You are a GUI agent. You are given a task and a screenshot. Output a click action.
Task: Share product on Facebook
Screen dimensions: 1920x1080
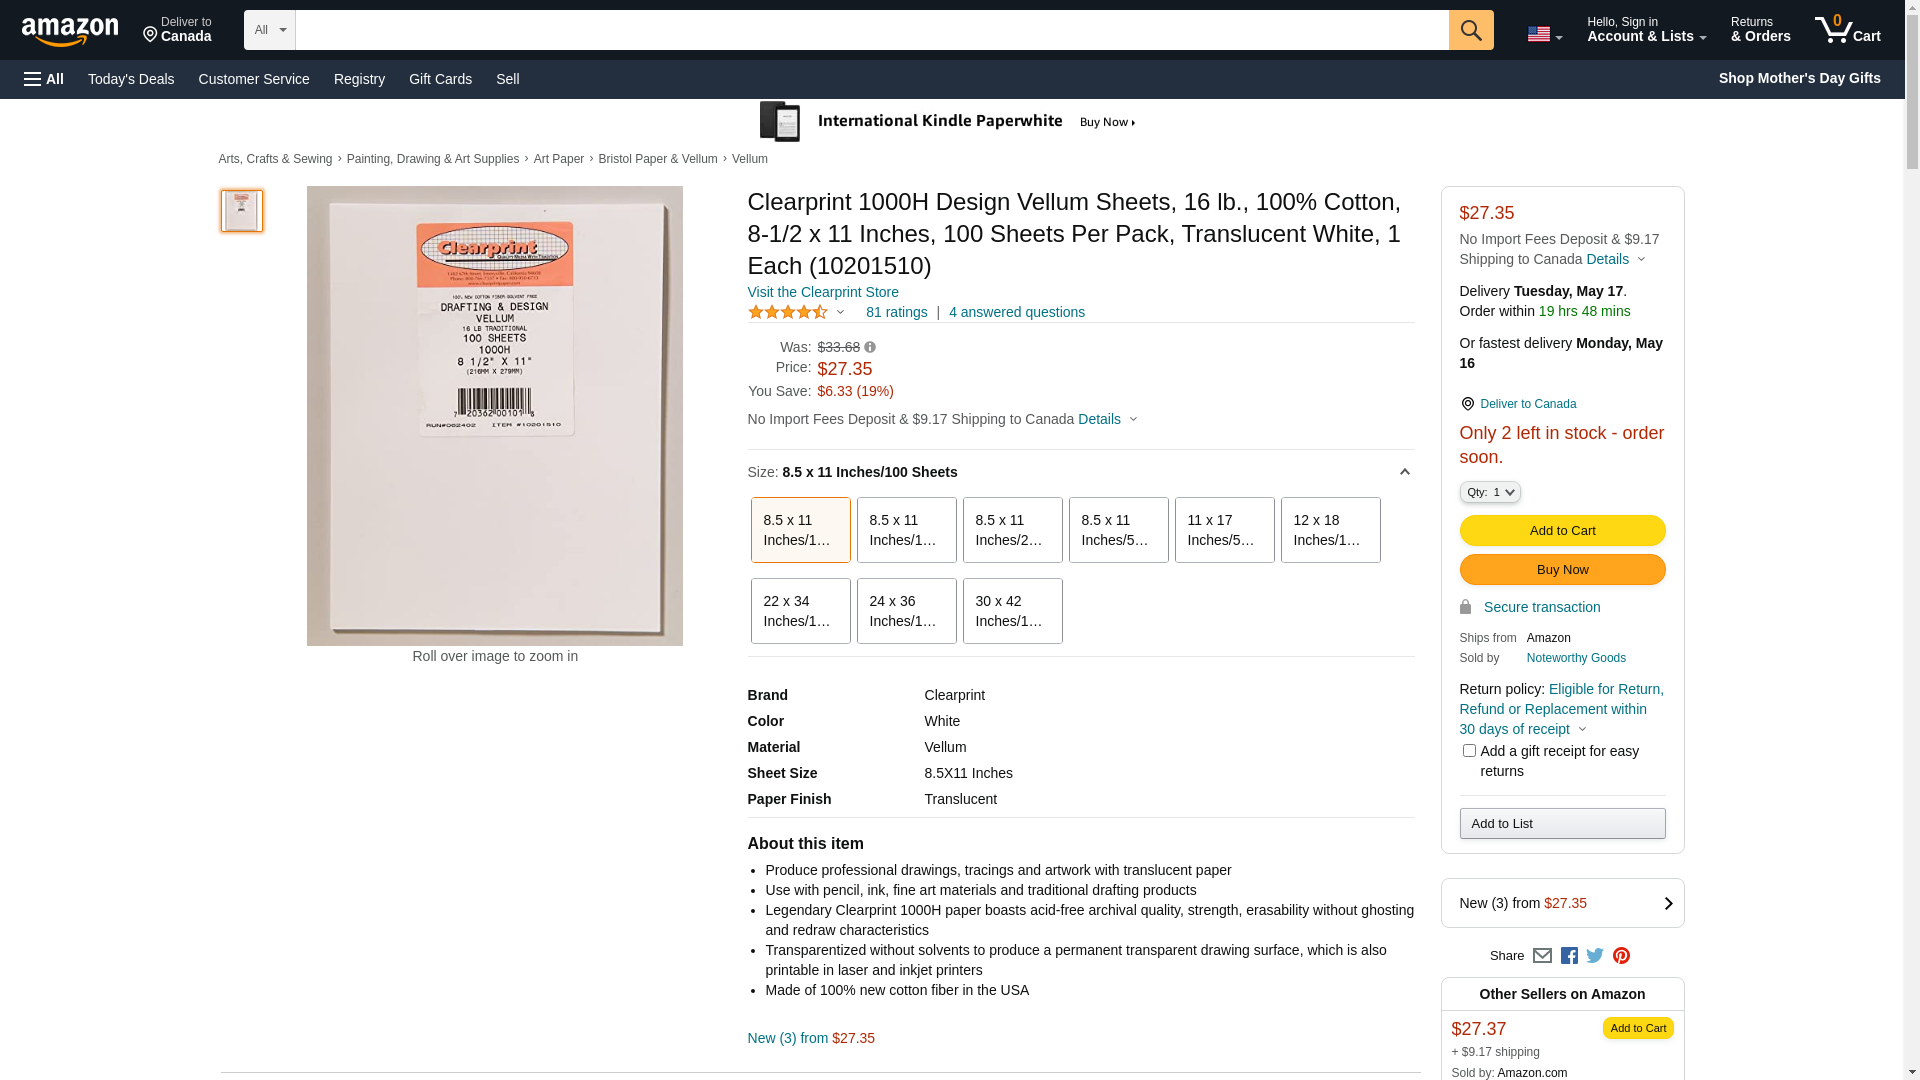pos(1569,956)
